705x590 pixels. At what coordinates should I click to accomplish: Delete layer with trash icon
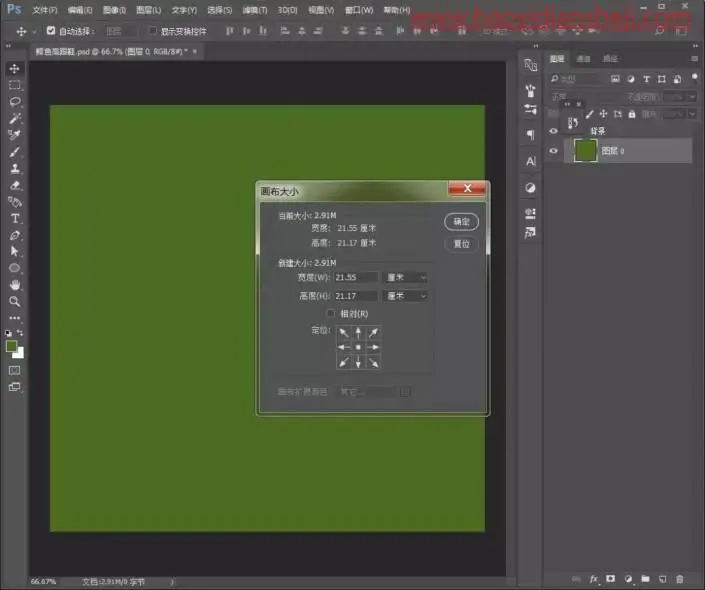680,579
